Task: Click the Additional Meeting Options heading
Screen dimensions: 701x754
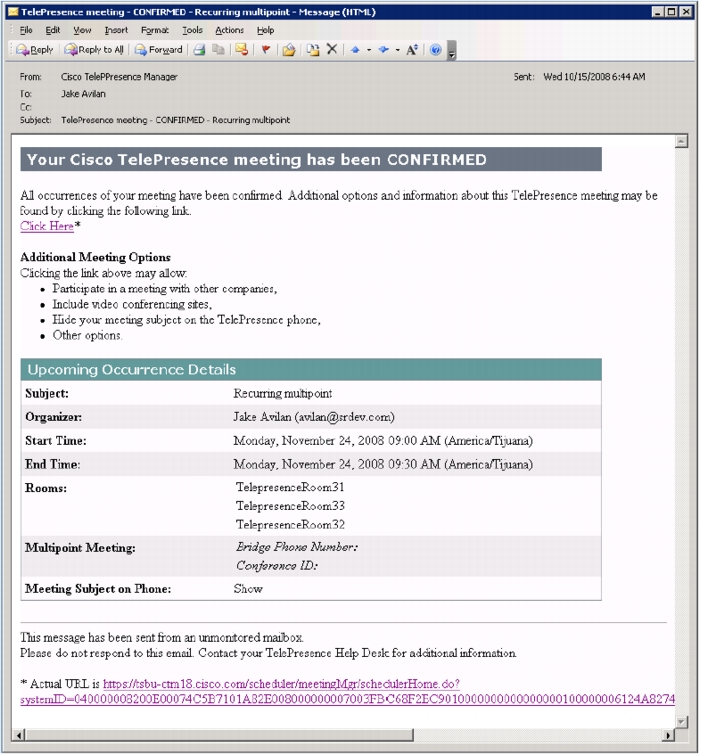Action: [95, 257]
